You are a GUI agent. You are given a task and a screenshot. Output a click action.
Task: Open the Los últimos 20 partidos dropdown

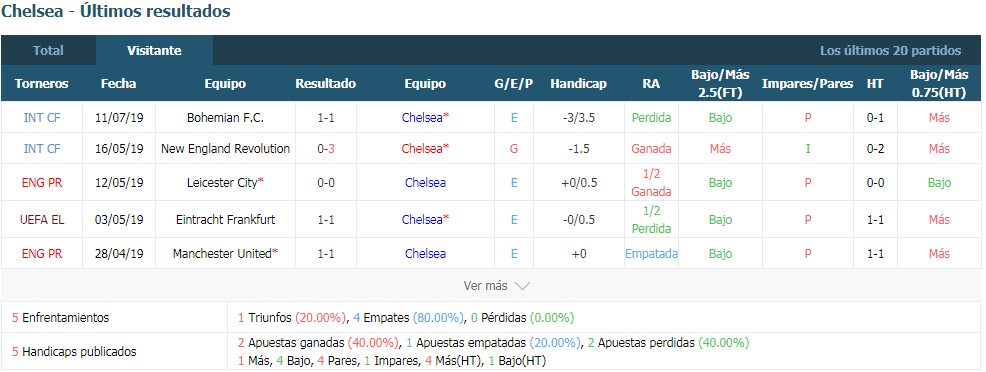tap(890, 51)
